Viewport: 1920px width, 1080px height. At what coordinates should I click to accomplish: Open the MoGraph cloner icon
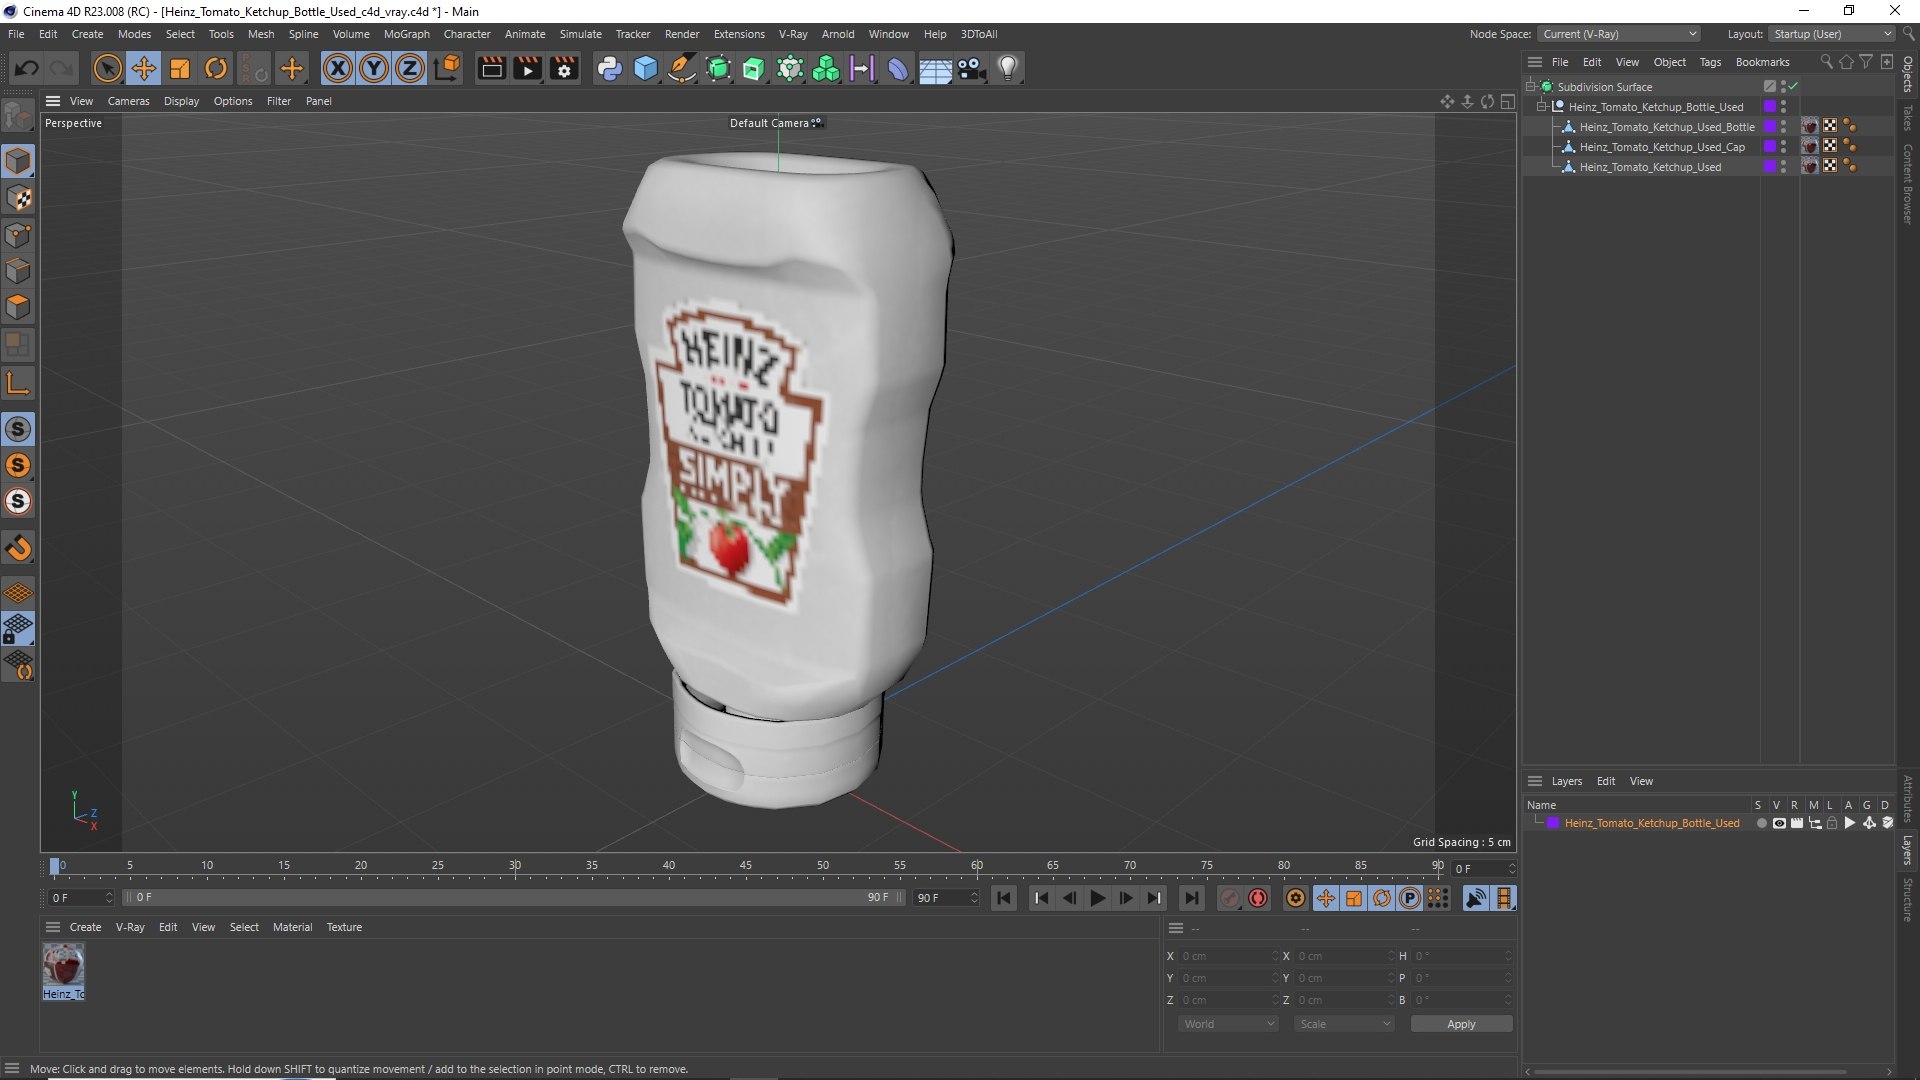[826, 68]
